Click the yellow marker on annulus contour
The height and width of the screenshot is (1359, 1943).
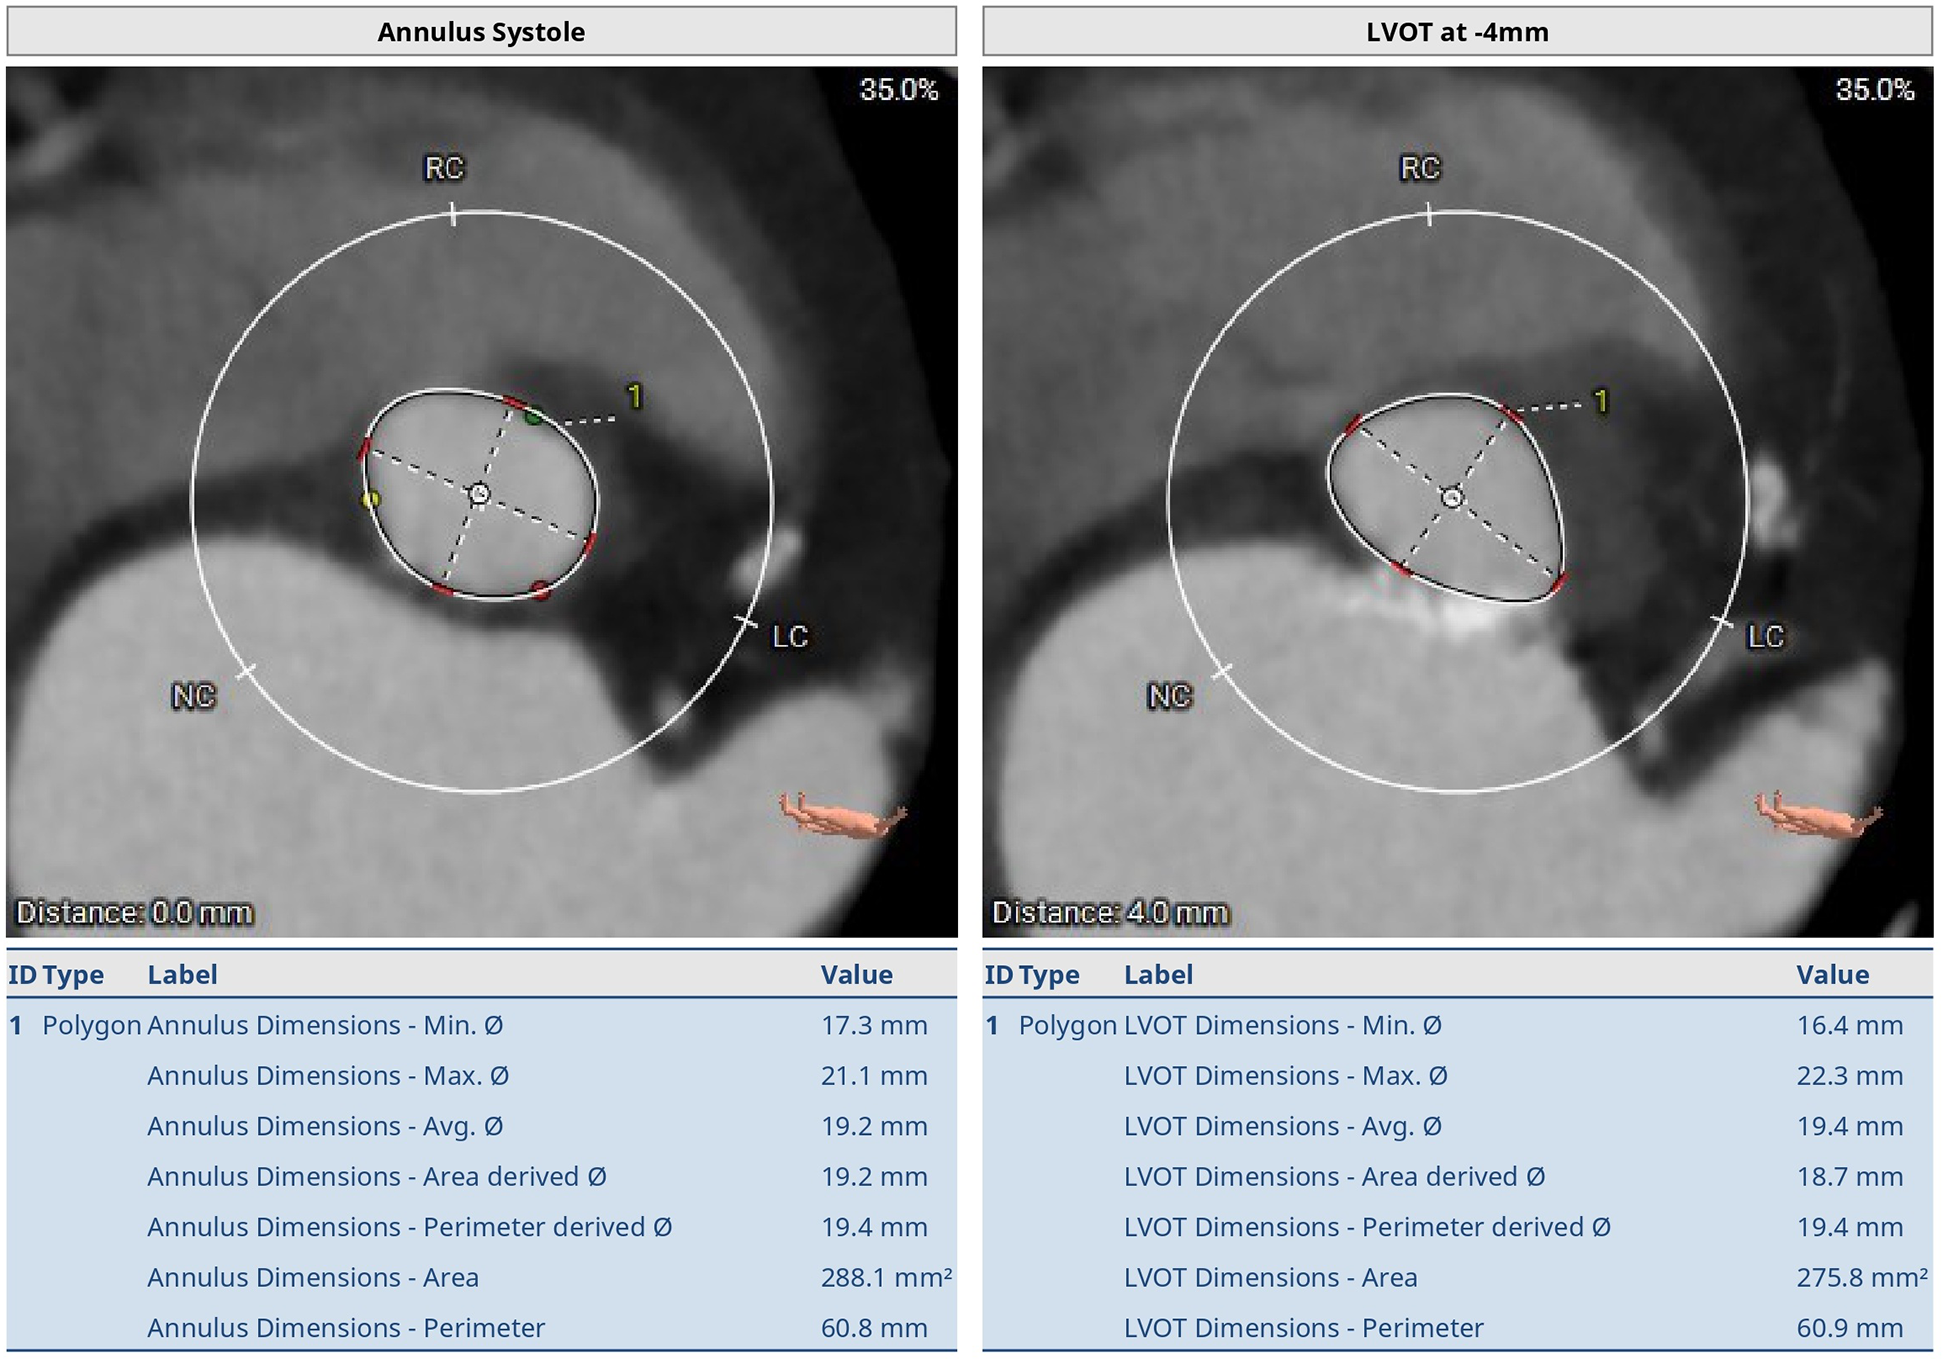[x=371, y=498]
